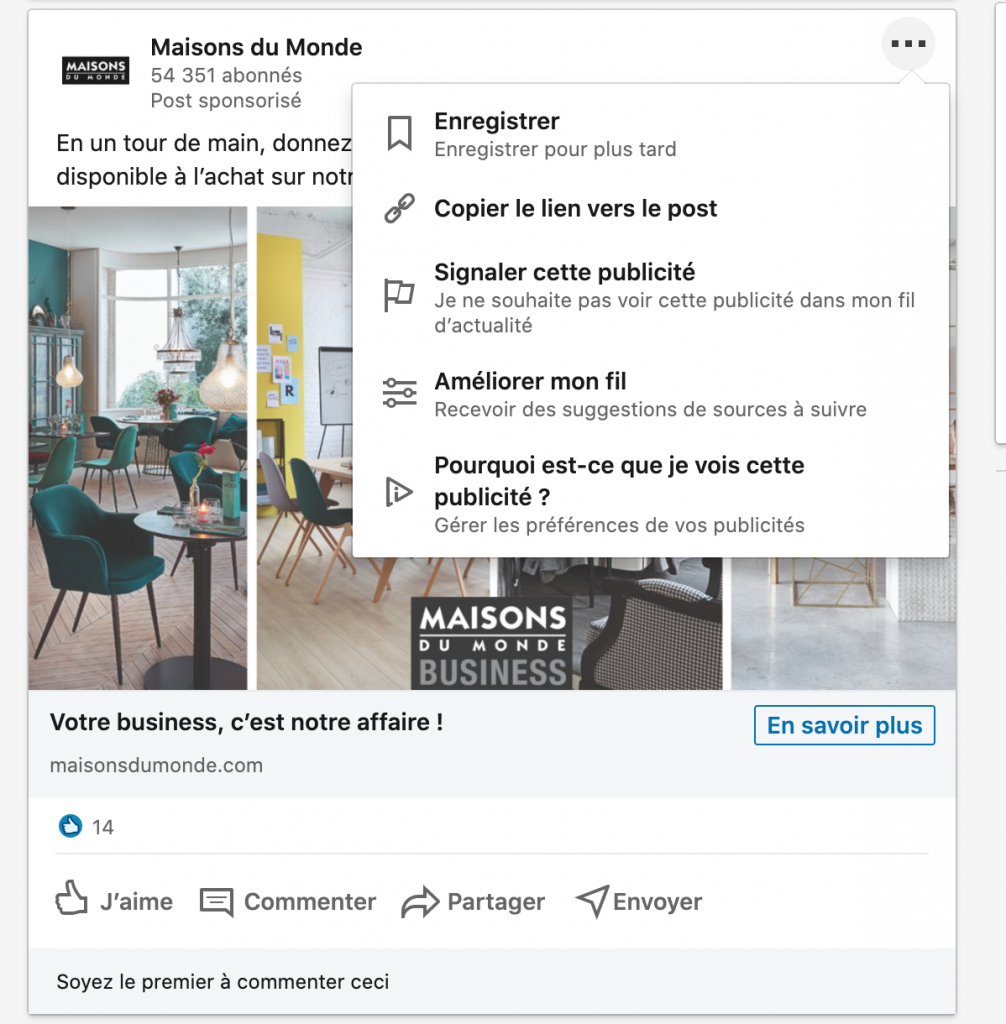Click the En savoir plus button
Image resolution: width=1006 pixels, height=1024 pixels.
844,725
